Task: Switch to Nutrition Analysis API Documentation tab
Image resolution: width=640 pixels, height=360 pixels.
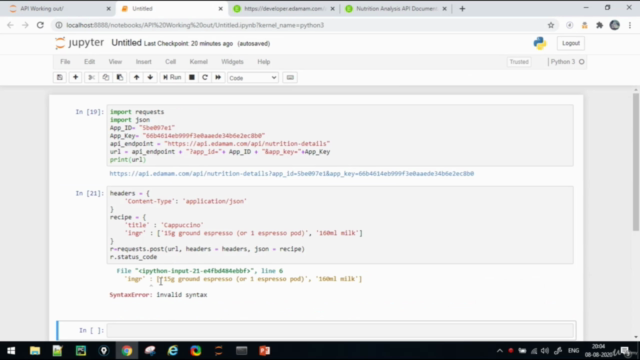Action: [396, 9]
